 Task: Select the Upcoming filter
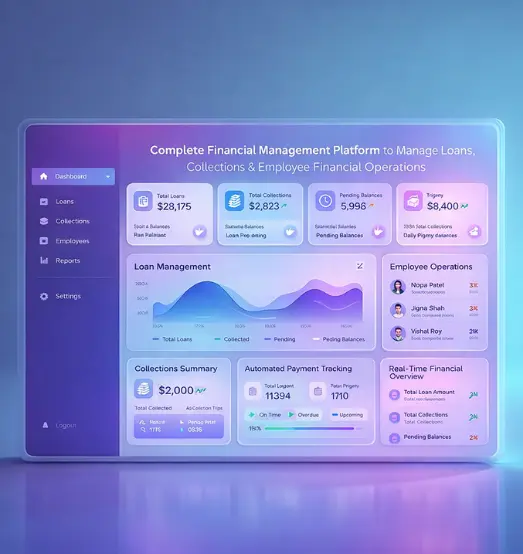(348, 415)
